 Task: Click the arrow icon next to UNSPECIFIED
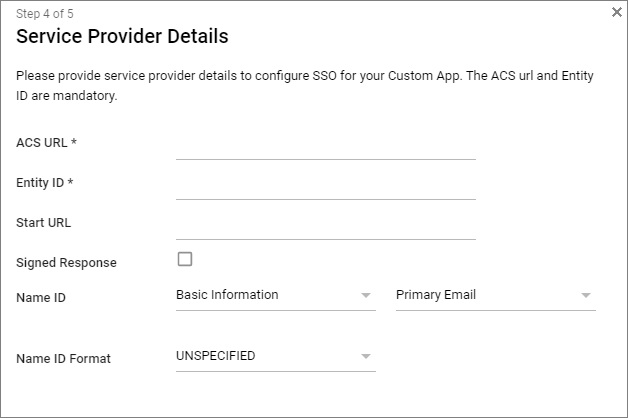pyautogui.click(x=366, y=357)
